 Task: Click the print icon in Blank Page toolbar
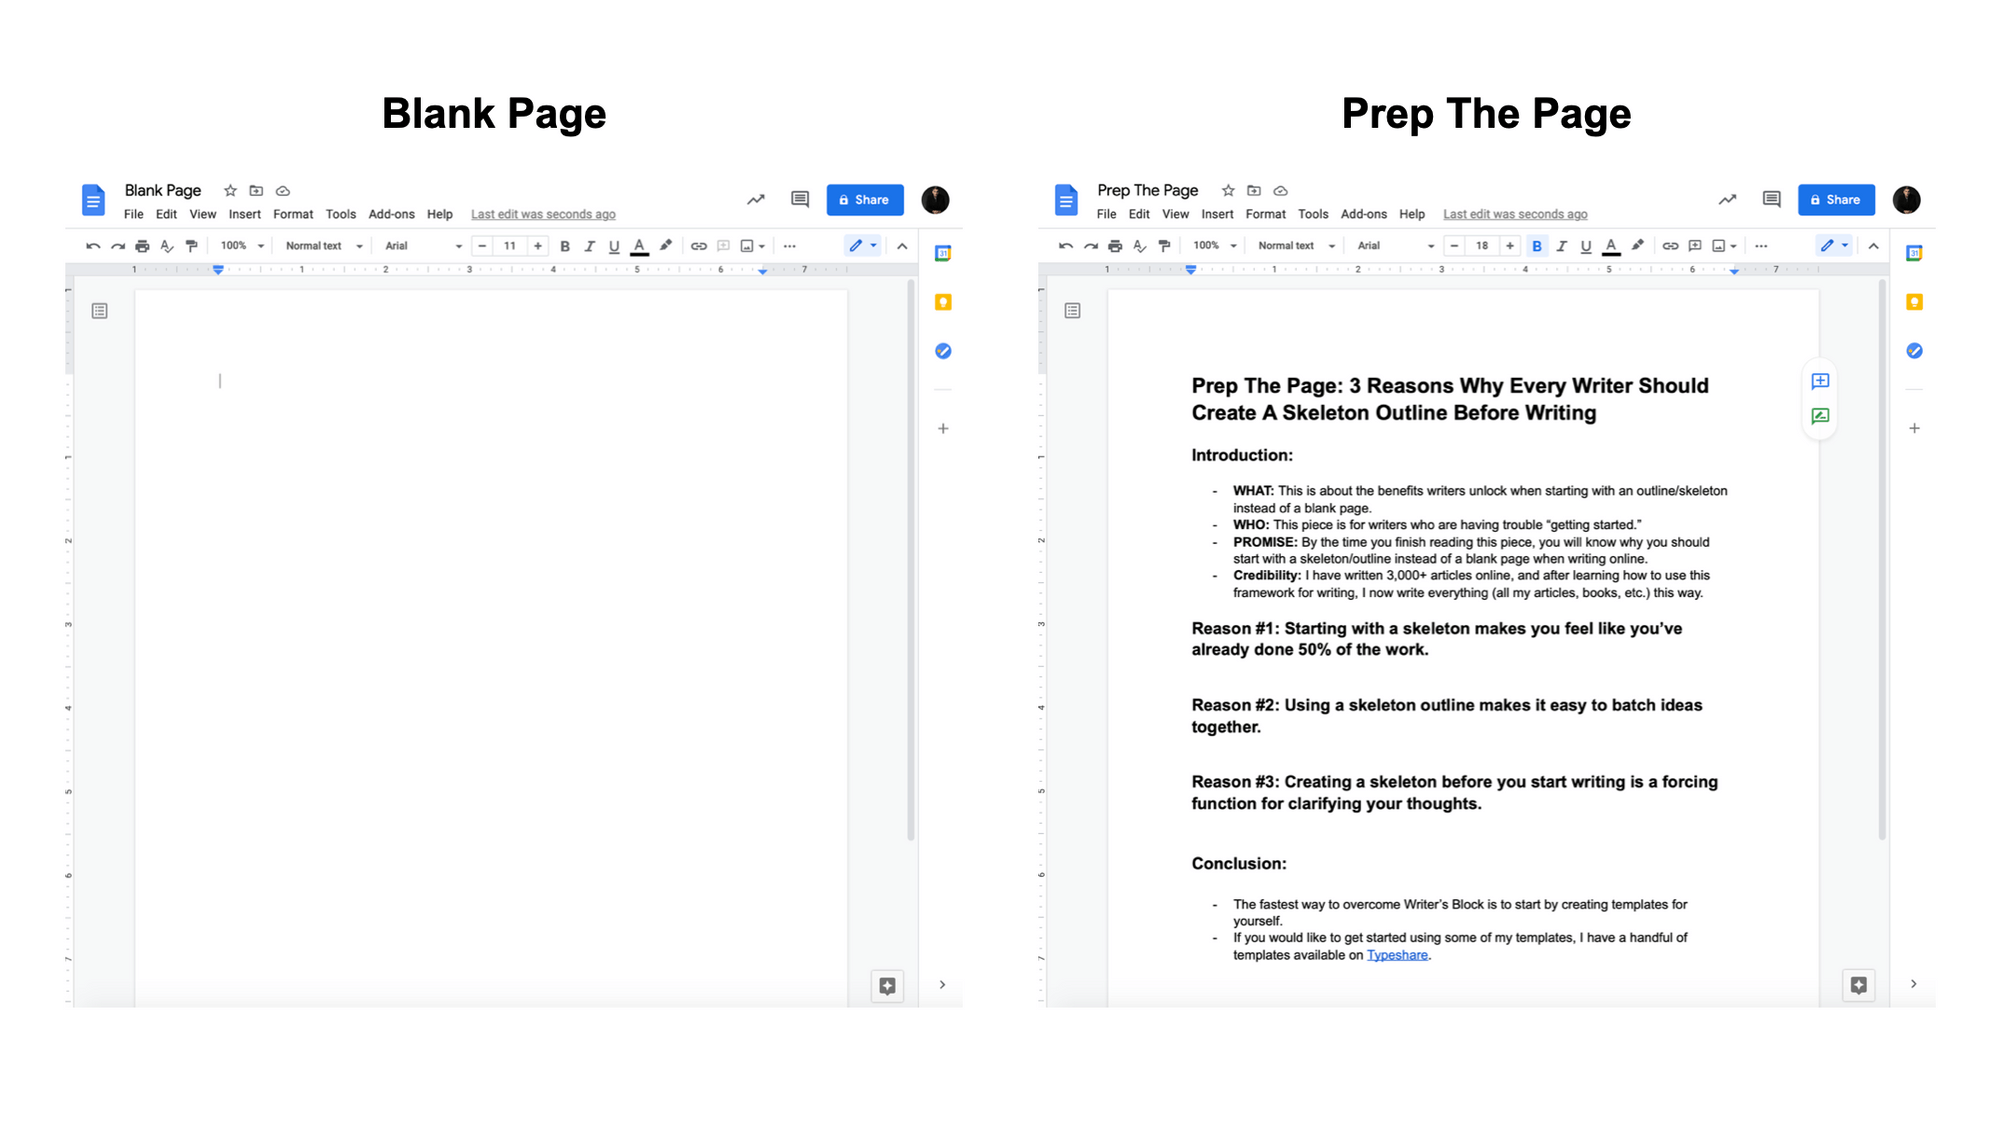point(142,246)
